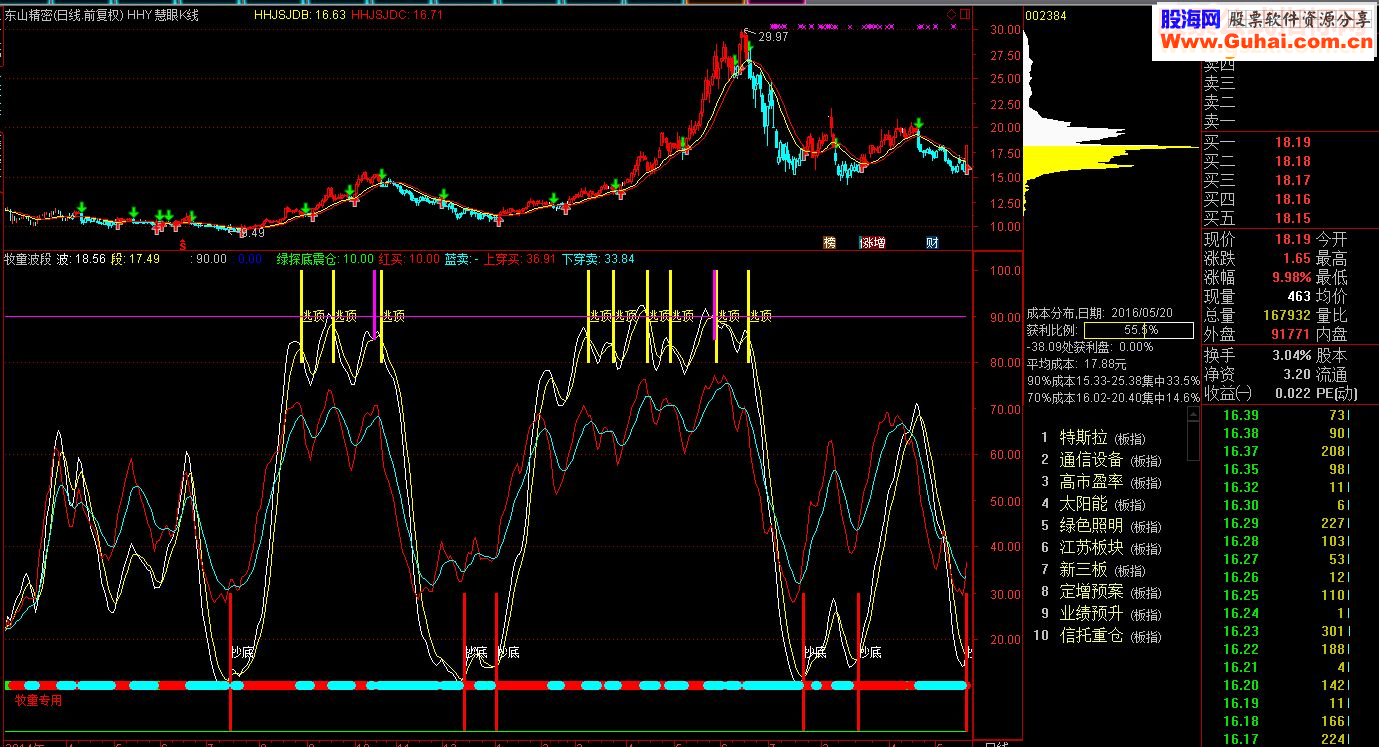Open the 财 marker on the K-line chart
This screenshot has width=1379, height=747.
[932, 242]
